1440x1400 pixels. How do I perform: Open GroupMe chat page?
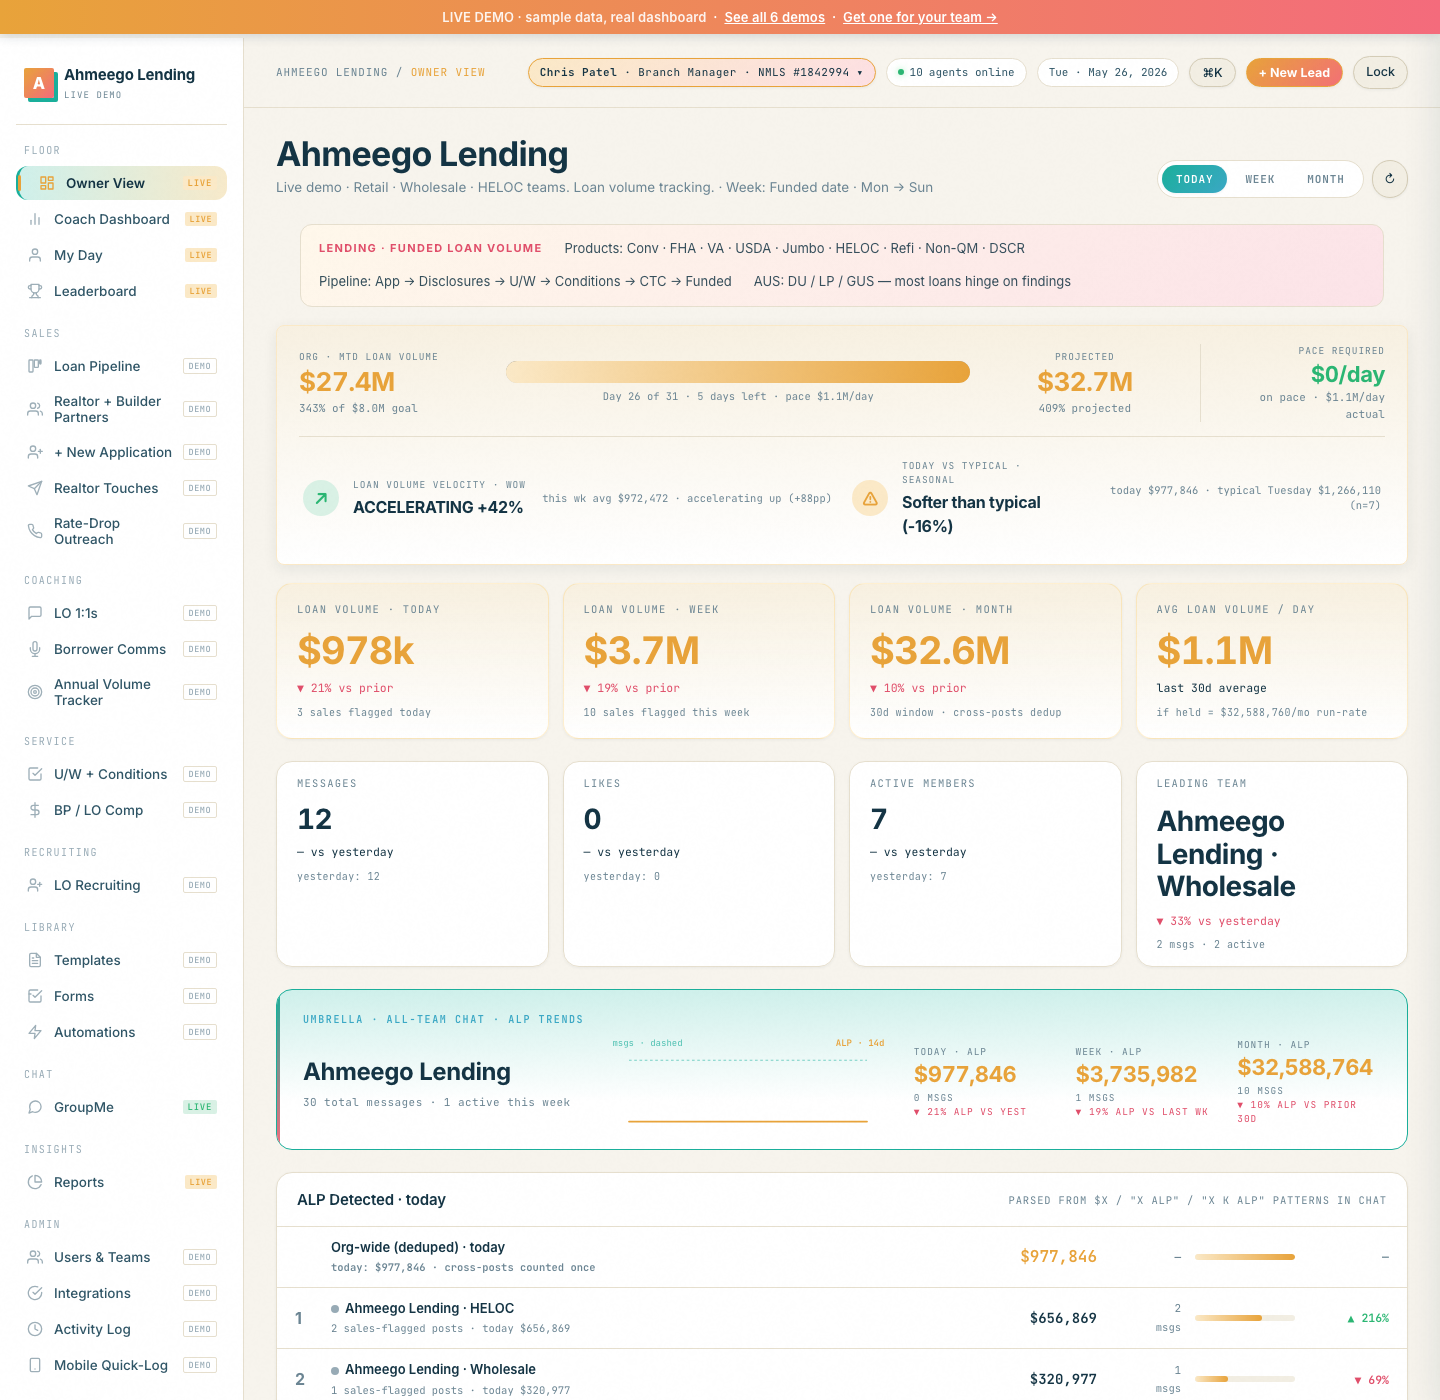(x=122, y=1107)
